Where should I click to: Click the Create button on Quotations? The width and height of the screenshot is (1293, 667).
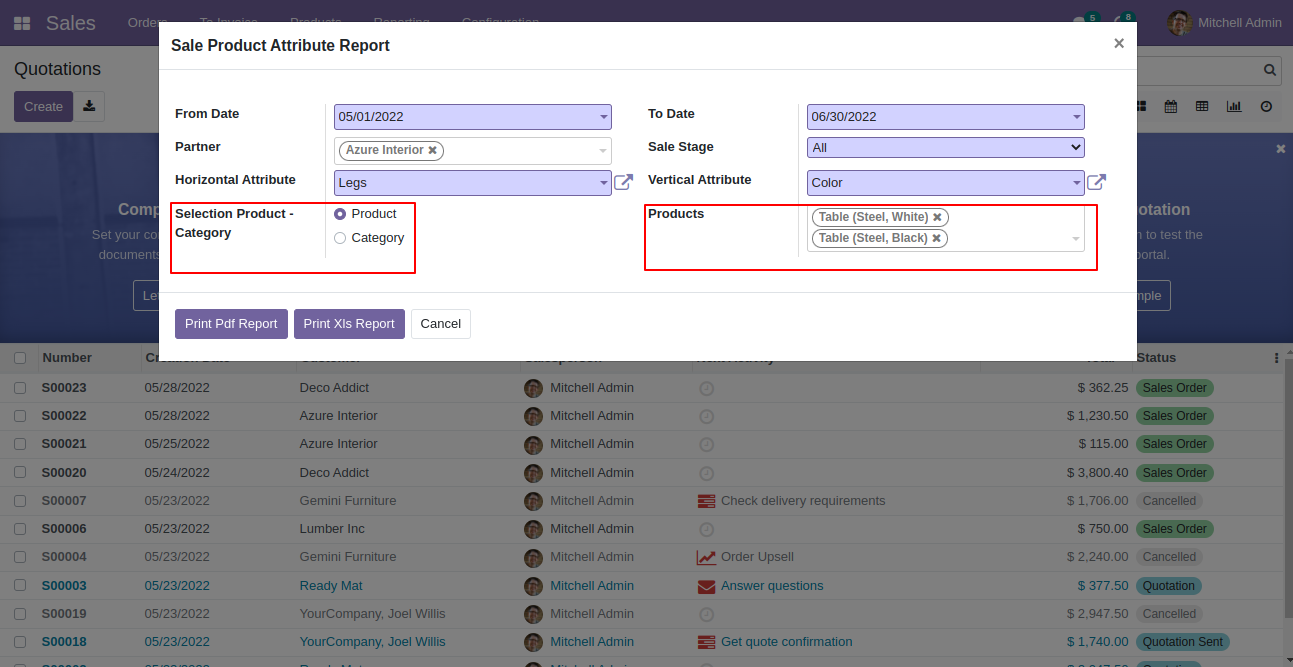(x=43, y=106)
